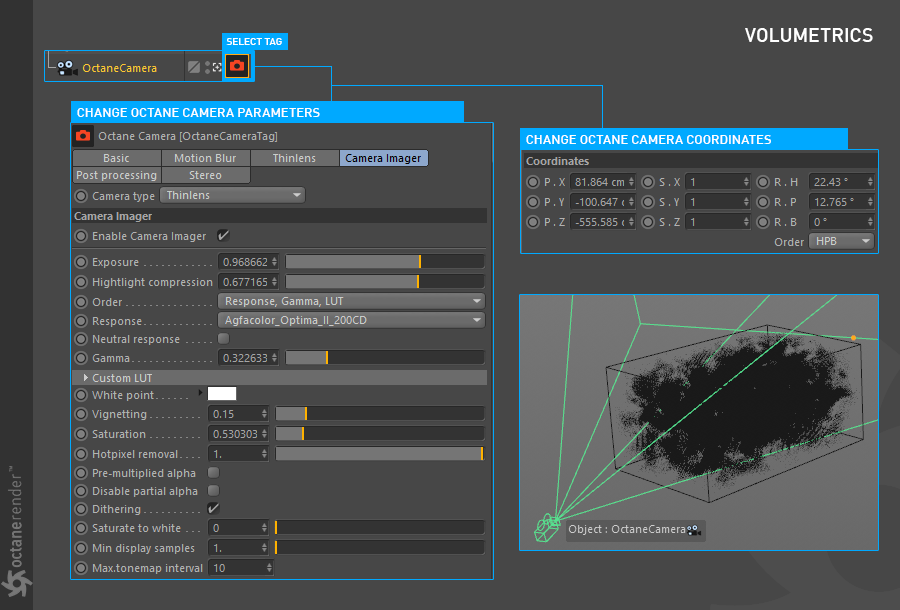Select the Octane camera tag icon
This screenshot has width=900, height=610.
coord(237,66)
